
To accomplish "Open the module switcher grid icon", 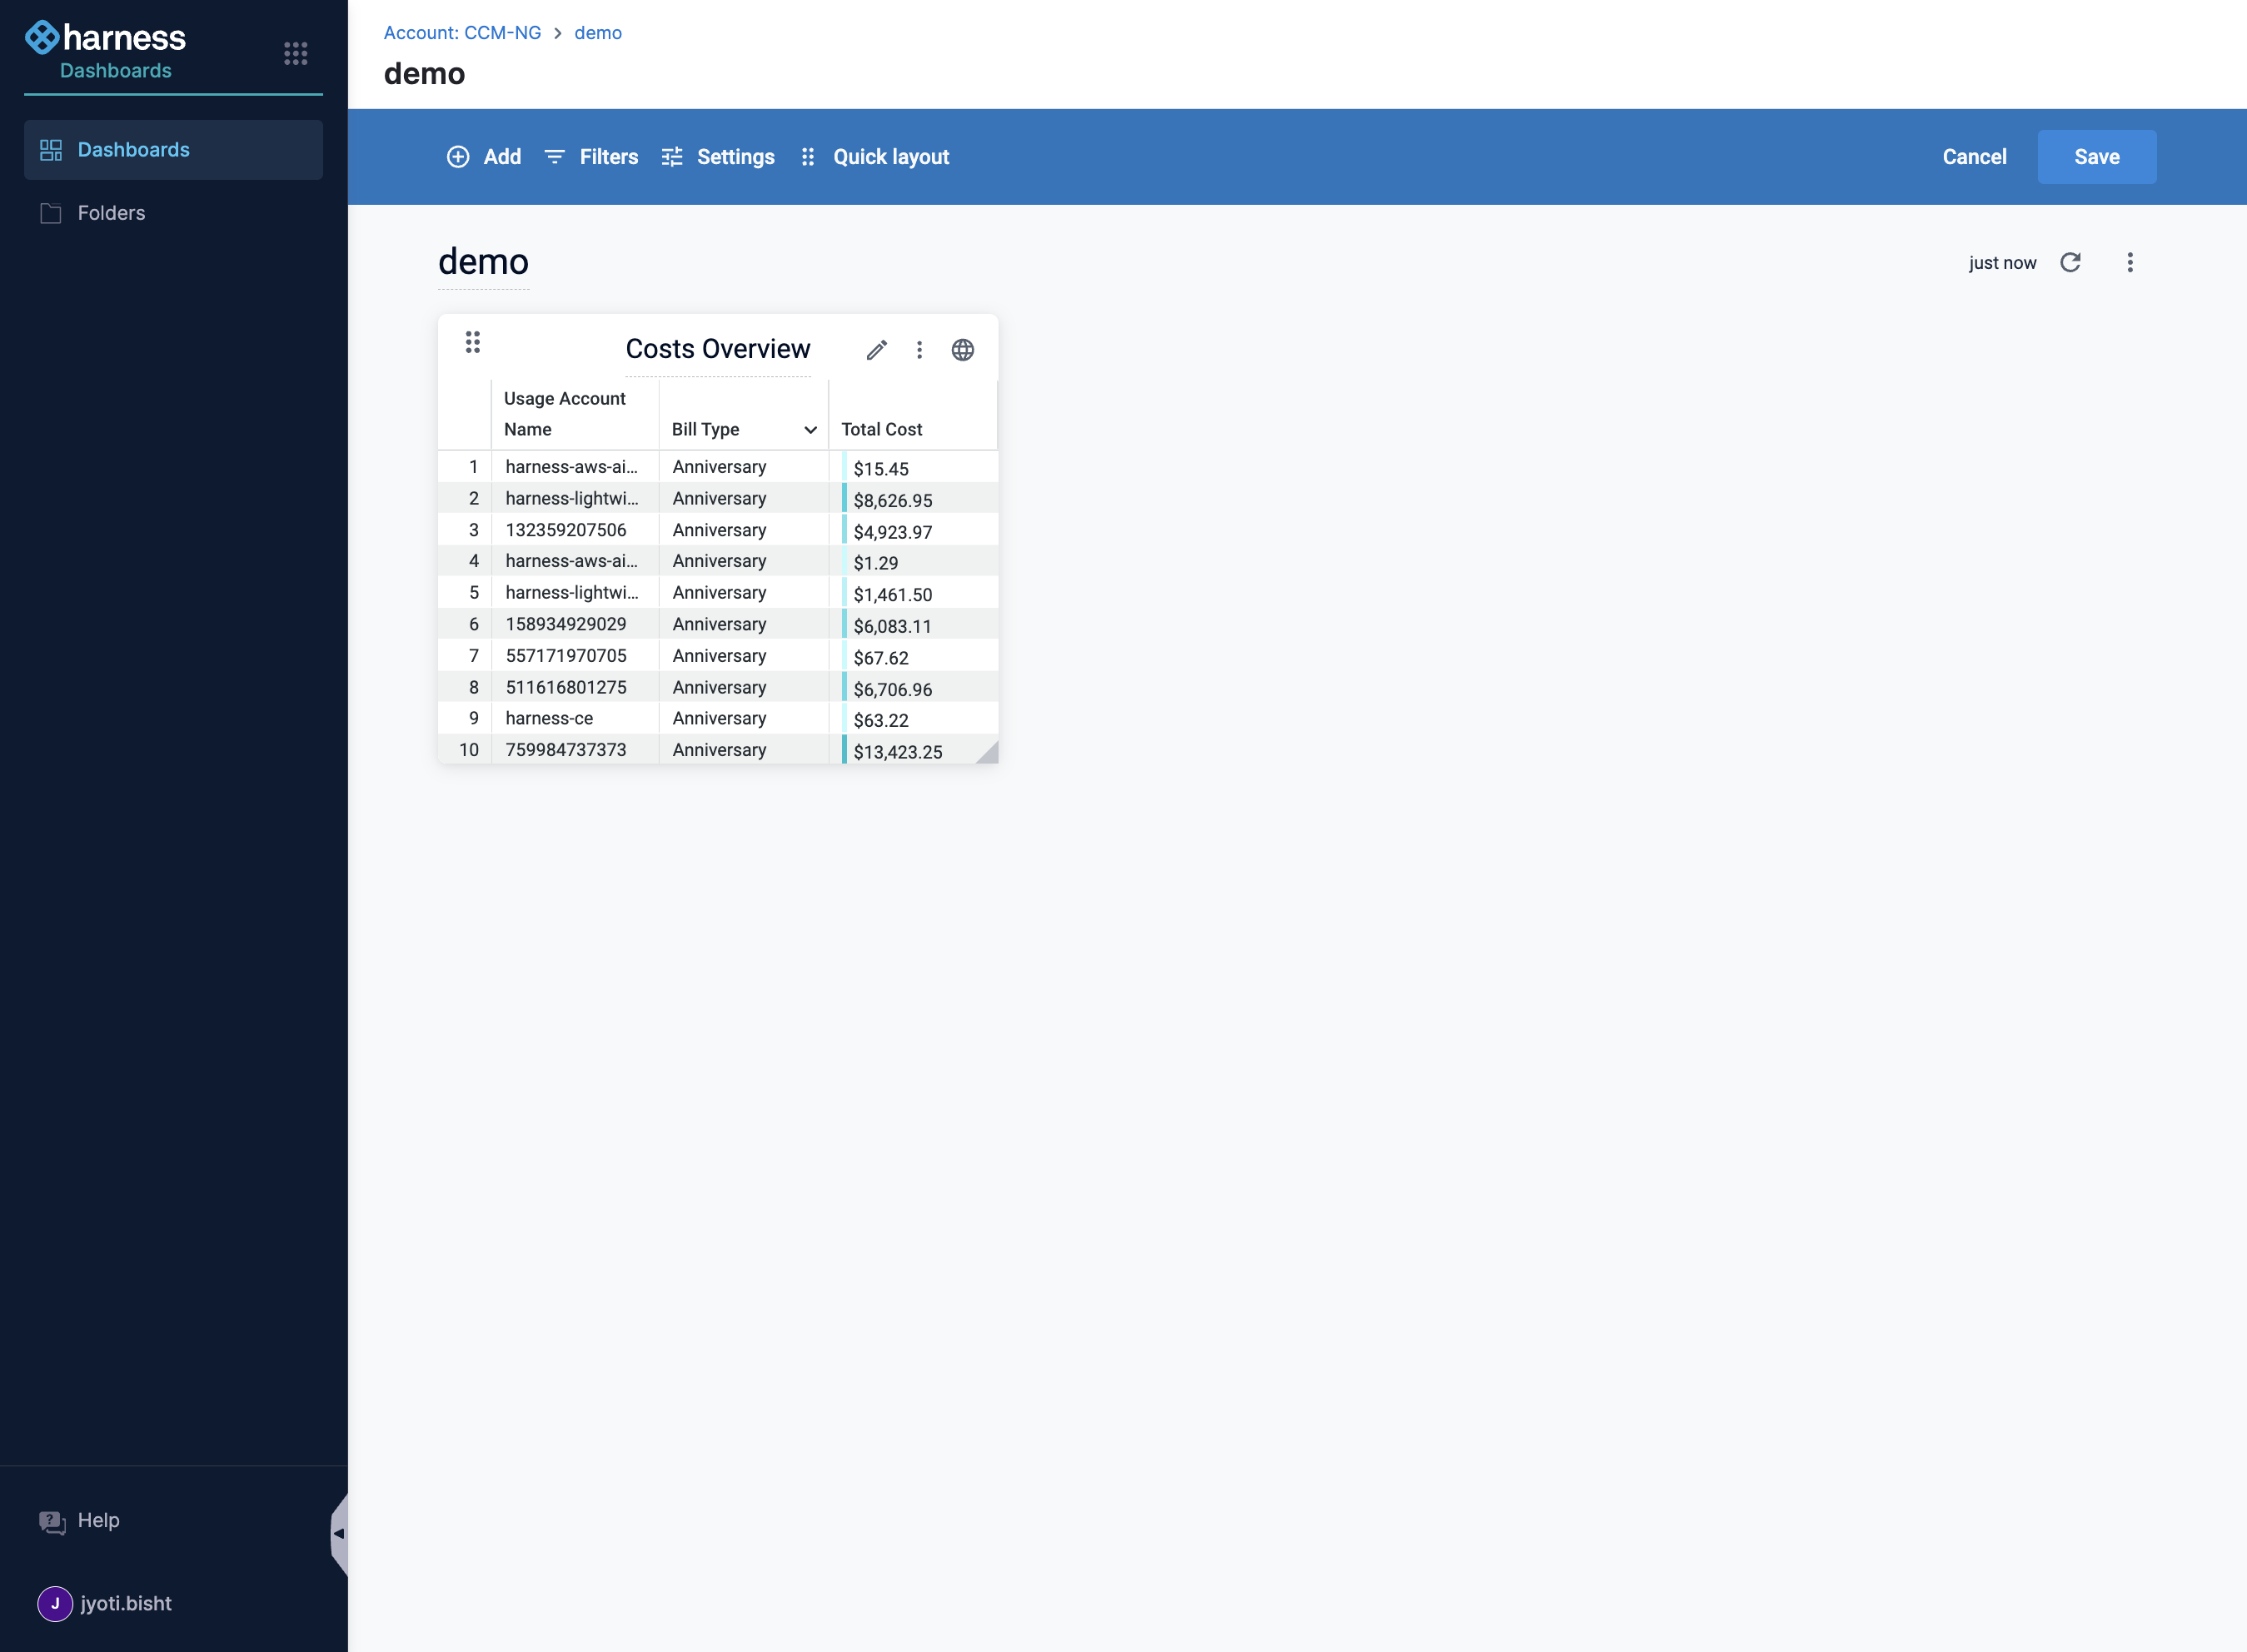I will [295, 54].
